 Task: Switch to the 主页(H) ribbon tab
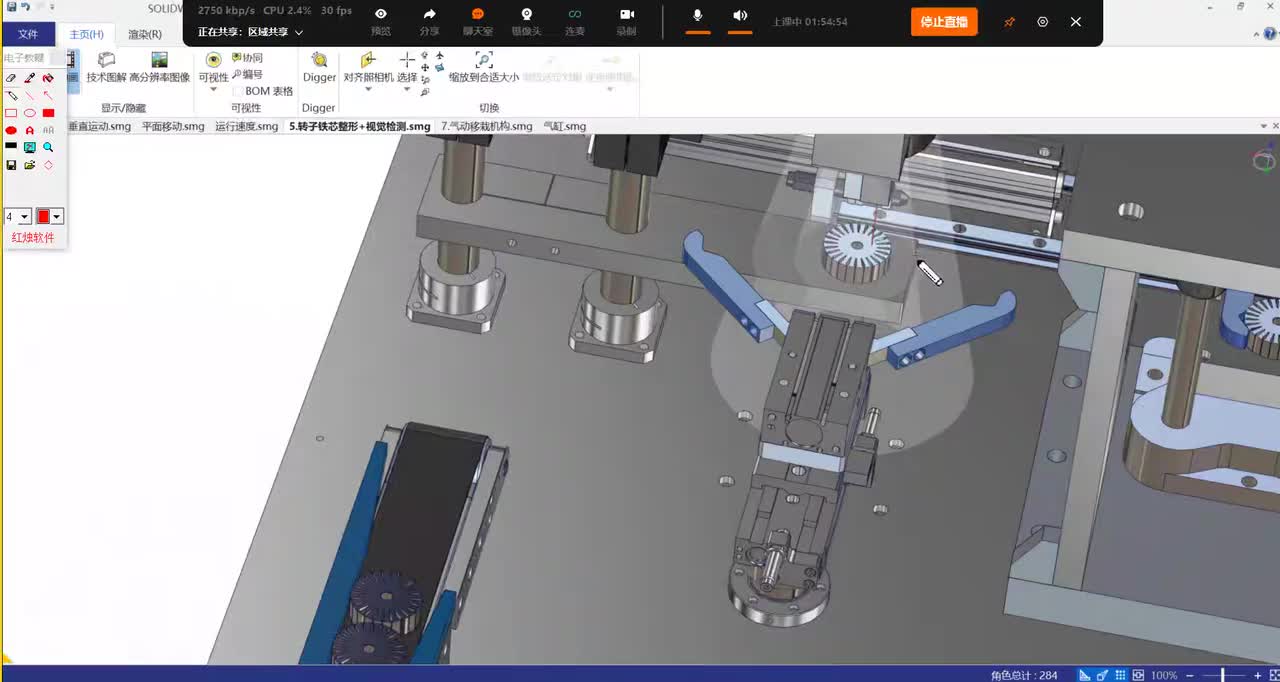pyautogui.click(x=86, y=34)
